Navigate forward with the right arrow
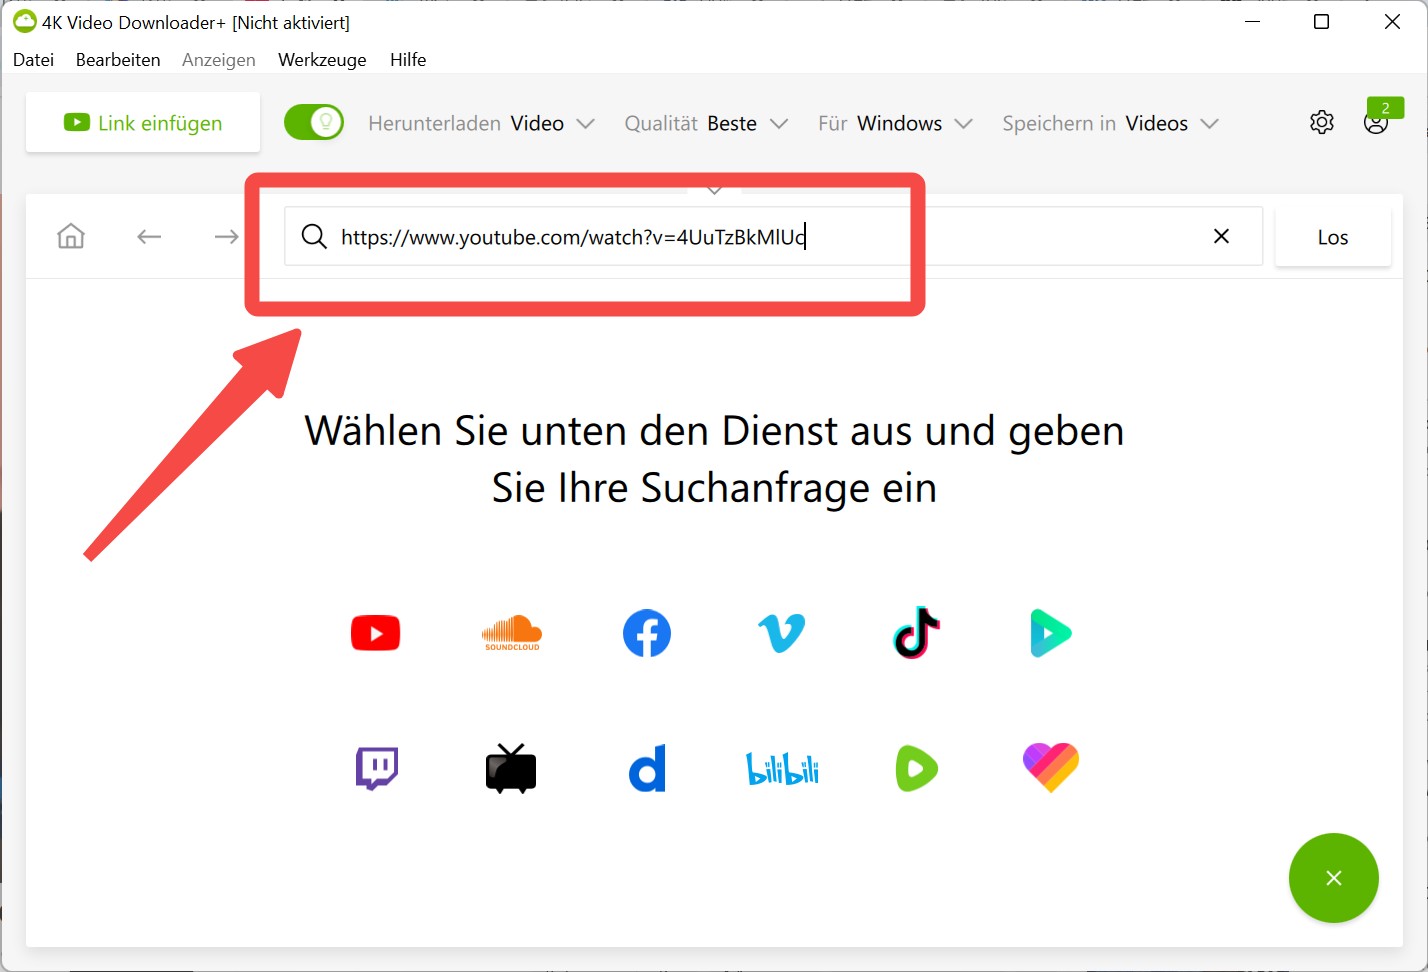This screenshot has width=1428, height=972. pyautogui.click(x=227, y=237)
